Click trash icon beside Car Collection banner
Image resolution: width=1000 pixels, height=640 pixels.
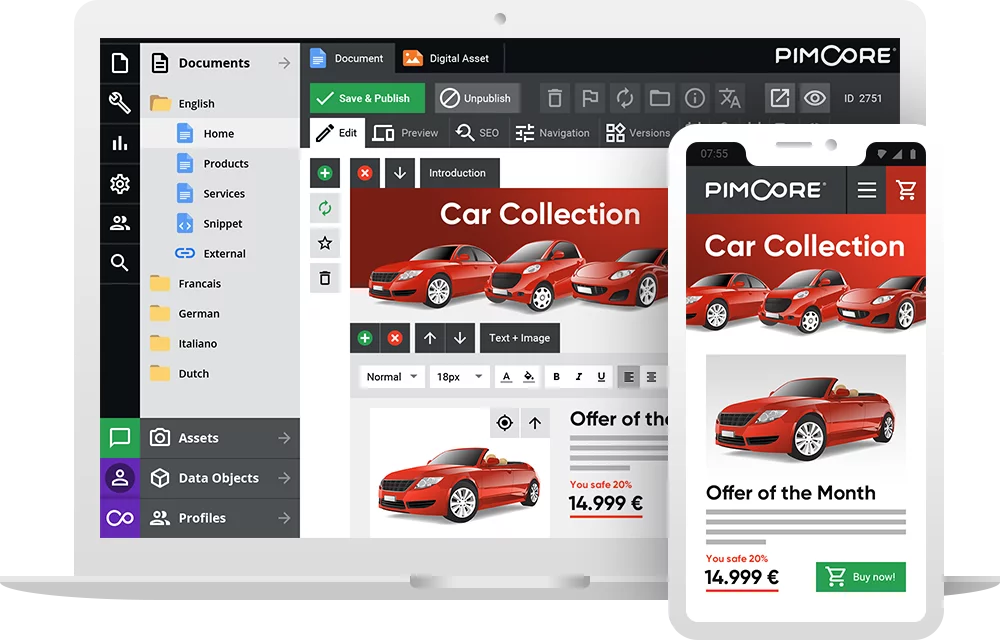(x=325, y=278)
